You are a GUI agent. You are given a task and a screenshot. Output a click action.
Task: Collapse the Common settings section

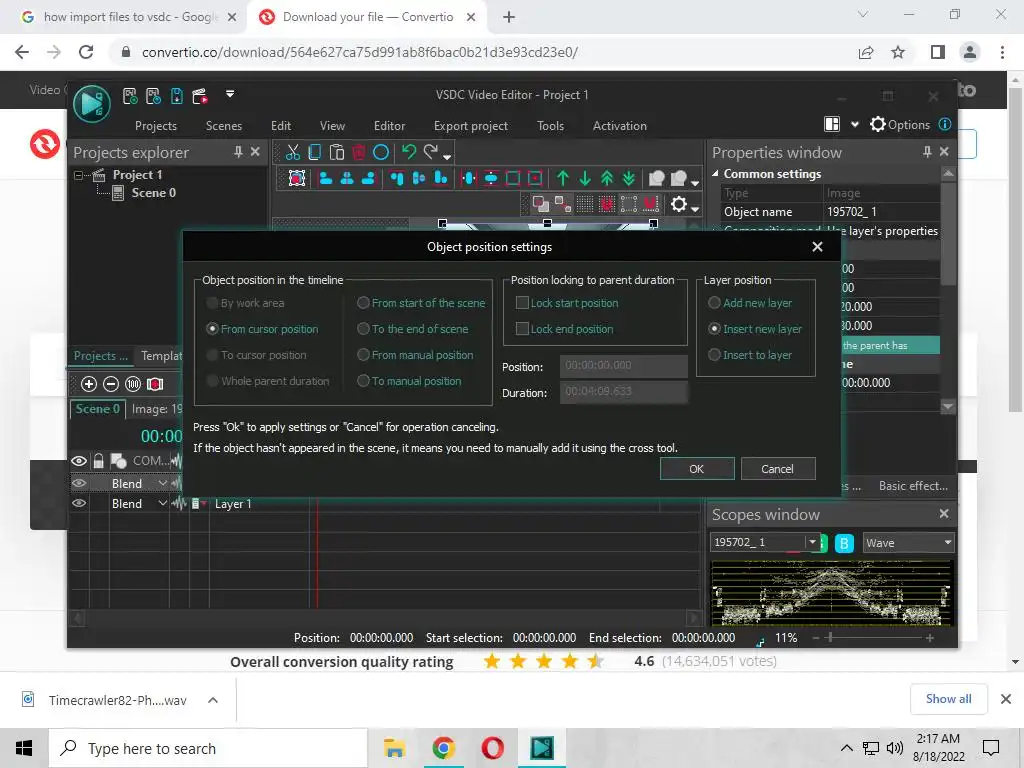[x=716, y=174]
